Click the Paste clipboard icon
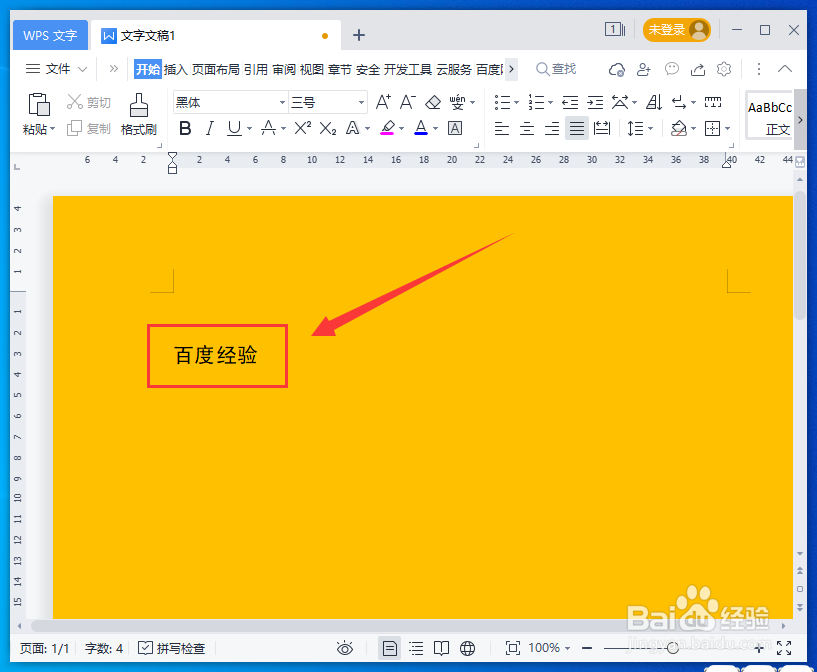Screen dimensions: 817x672 pos(39,105)
